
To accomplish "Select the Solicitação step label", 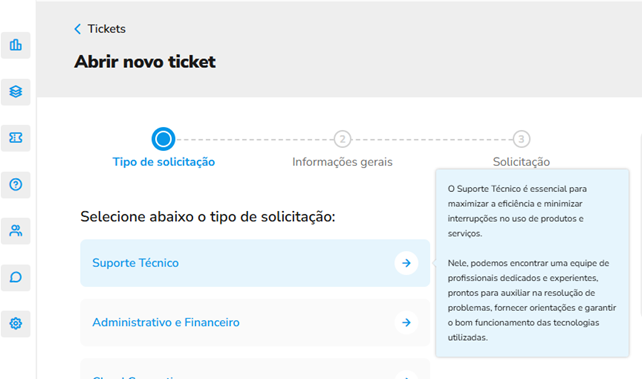I will [521, 162].
